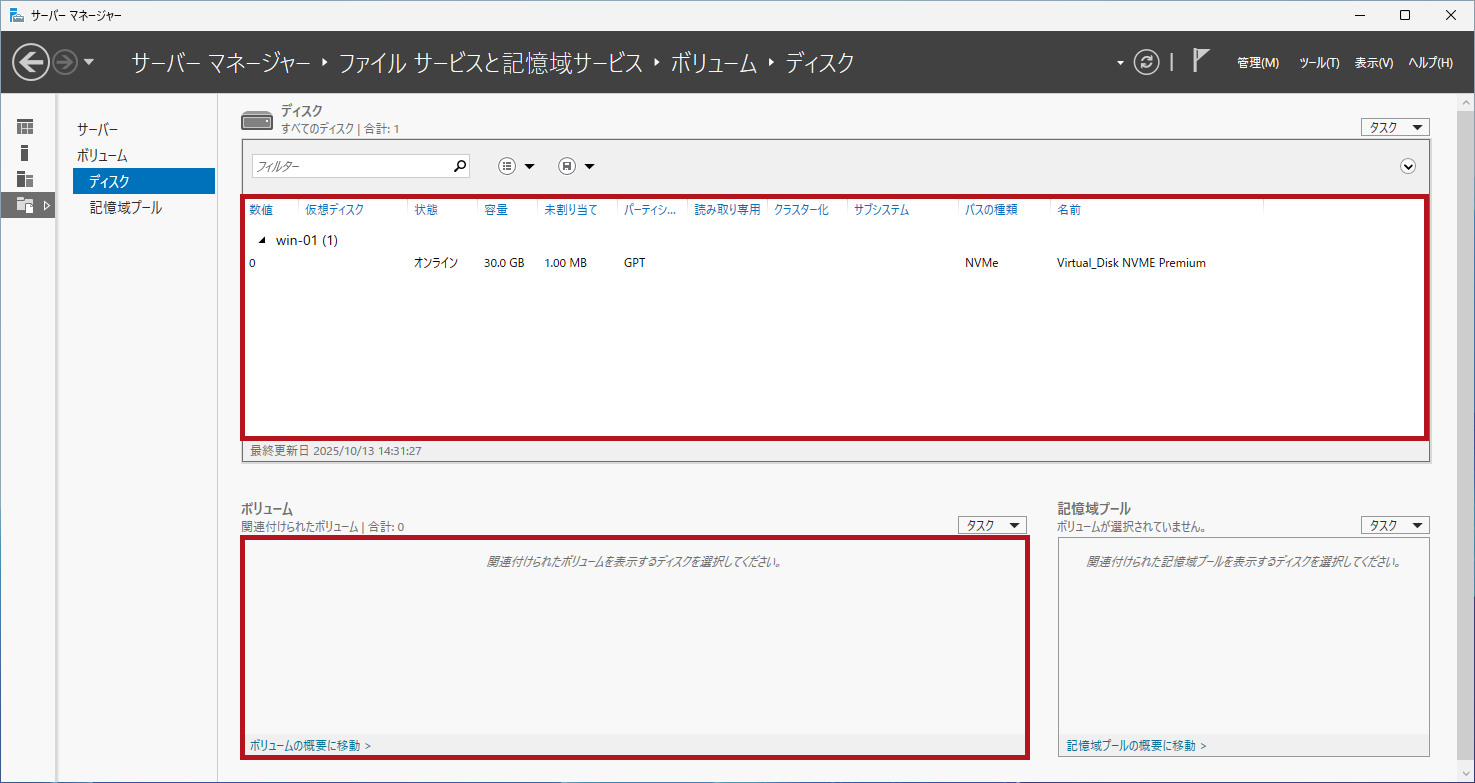Click into the フィルター text field

click(350, 167)
